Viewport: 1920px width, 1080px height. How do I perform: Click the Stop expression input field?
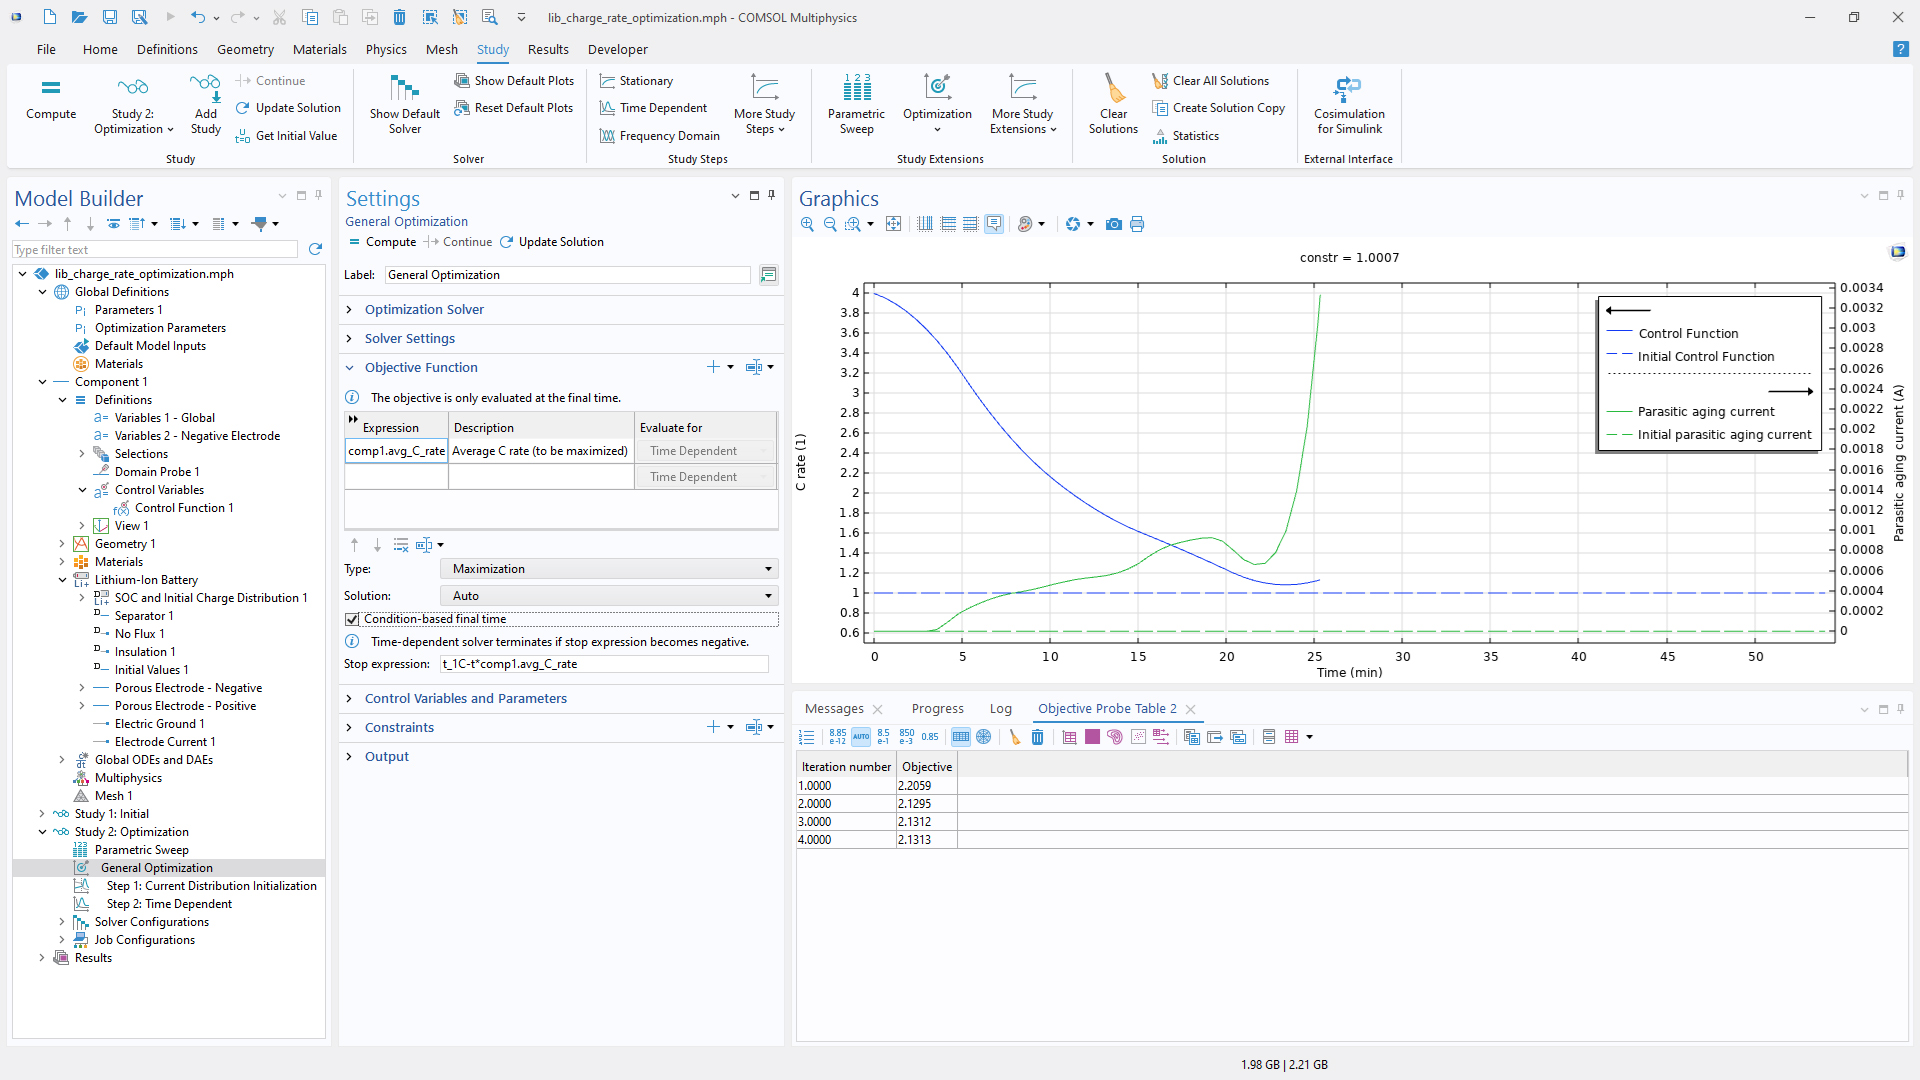tap(604, 664)
